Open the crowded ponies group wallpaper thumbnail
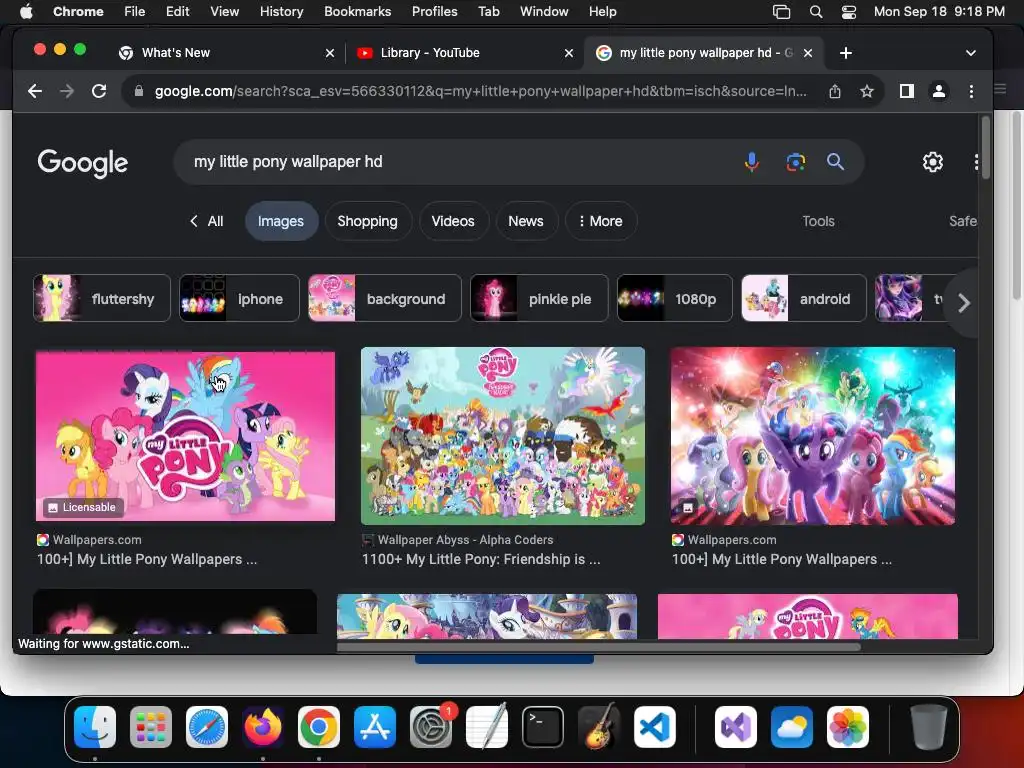The image size is (1024, 768). tap(503, 436)
